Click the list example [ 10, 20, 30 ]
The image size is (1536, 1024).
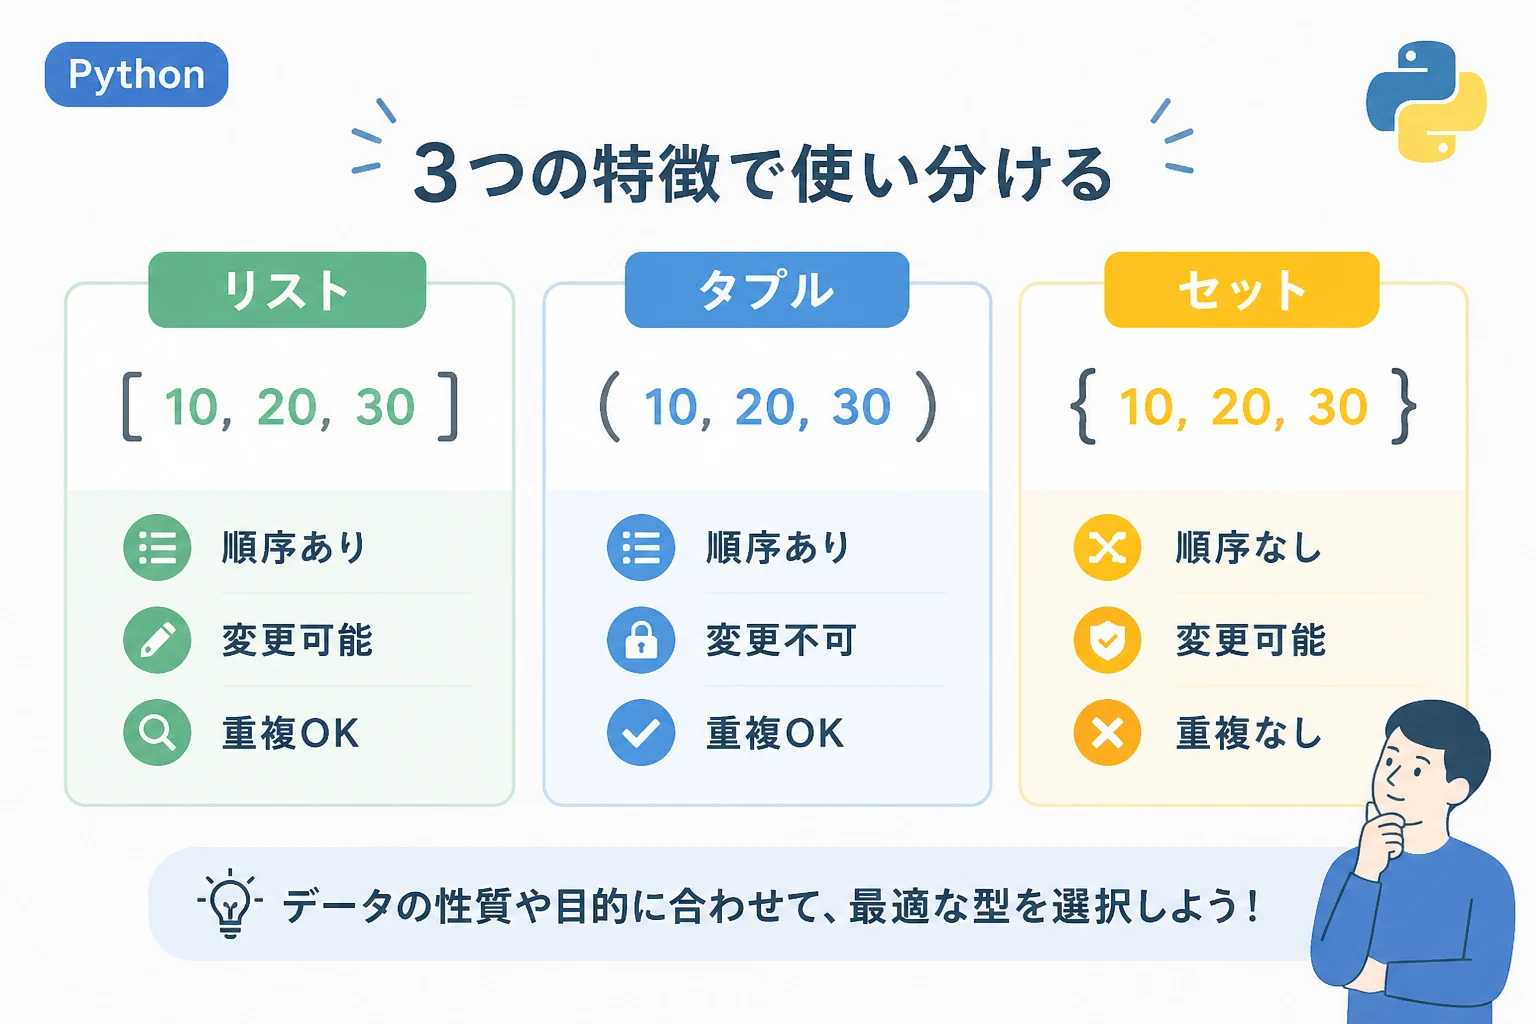click(x=290, y=407)
